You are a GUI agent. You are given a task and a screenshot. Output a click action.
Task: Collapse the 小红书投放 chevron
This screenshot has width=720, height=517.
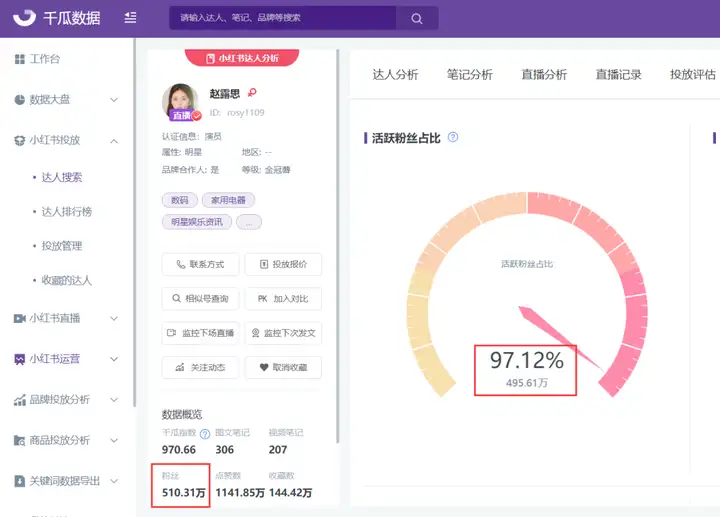[114, 140]
